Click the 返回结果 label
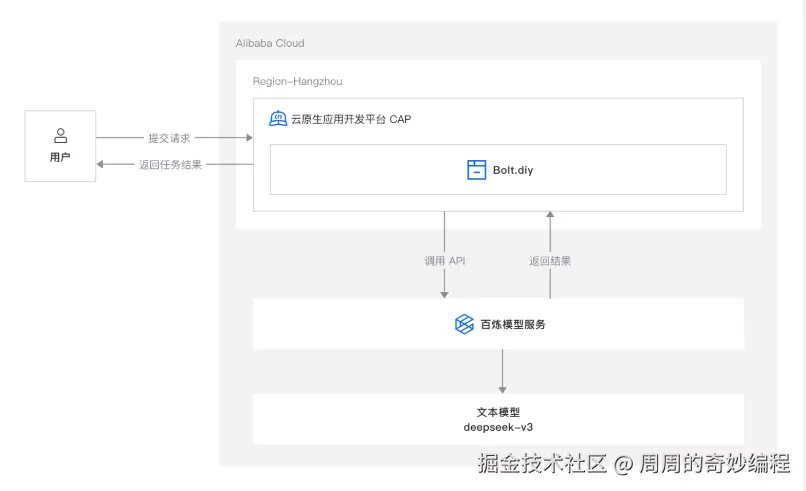 (x=550, y=261)
